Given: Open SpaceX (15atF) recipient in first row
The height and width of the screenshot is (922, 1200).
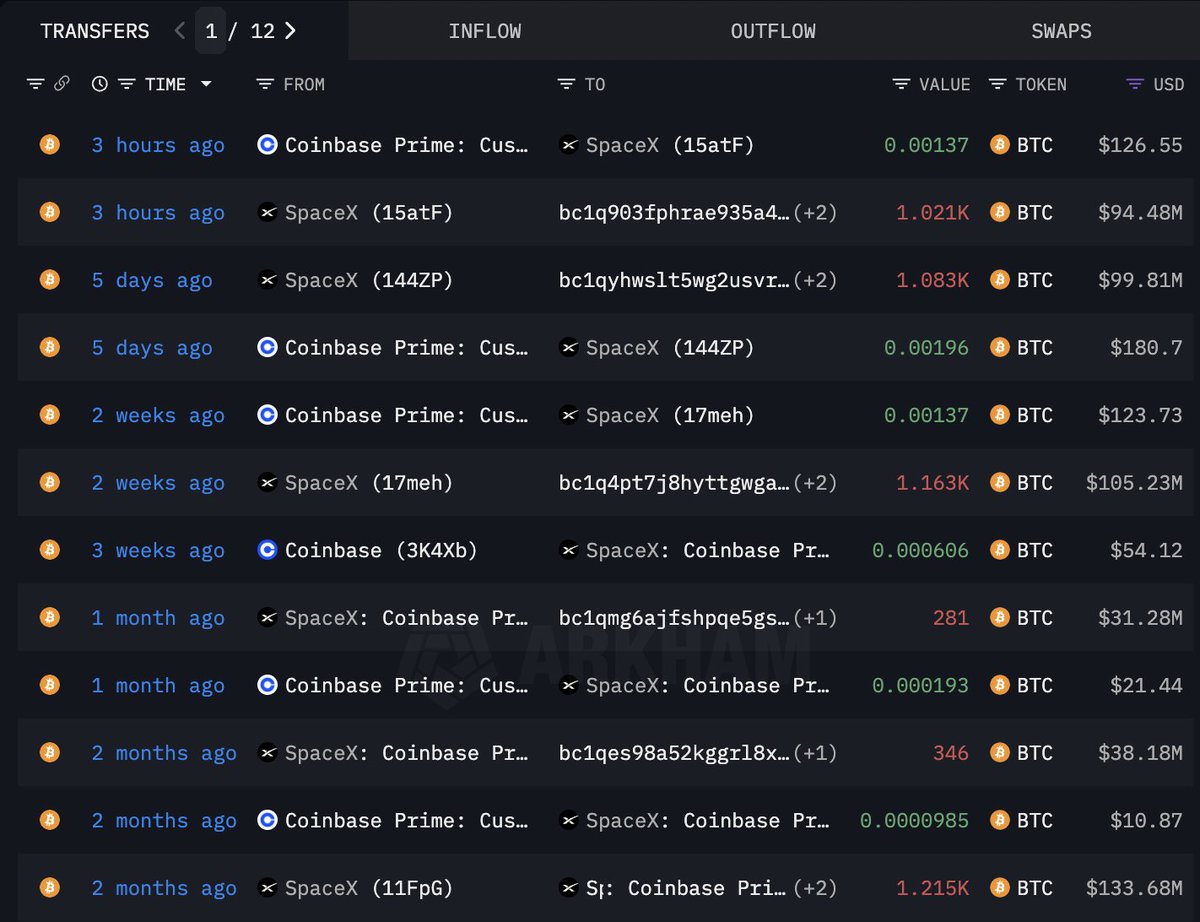Looking at the screenshot, I should 670,145.
